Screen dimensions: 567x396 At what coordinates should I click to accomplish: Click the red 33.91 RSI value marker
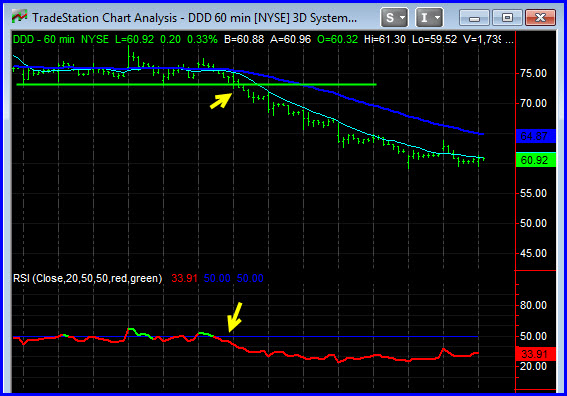[x=536, y=354]
